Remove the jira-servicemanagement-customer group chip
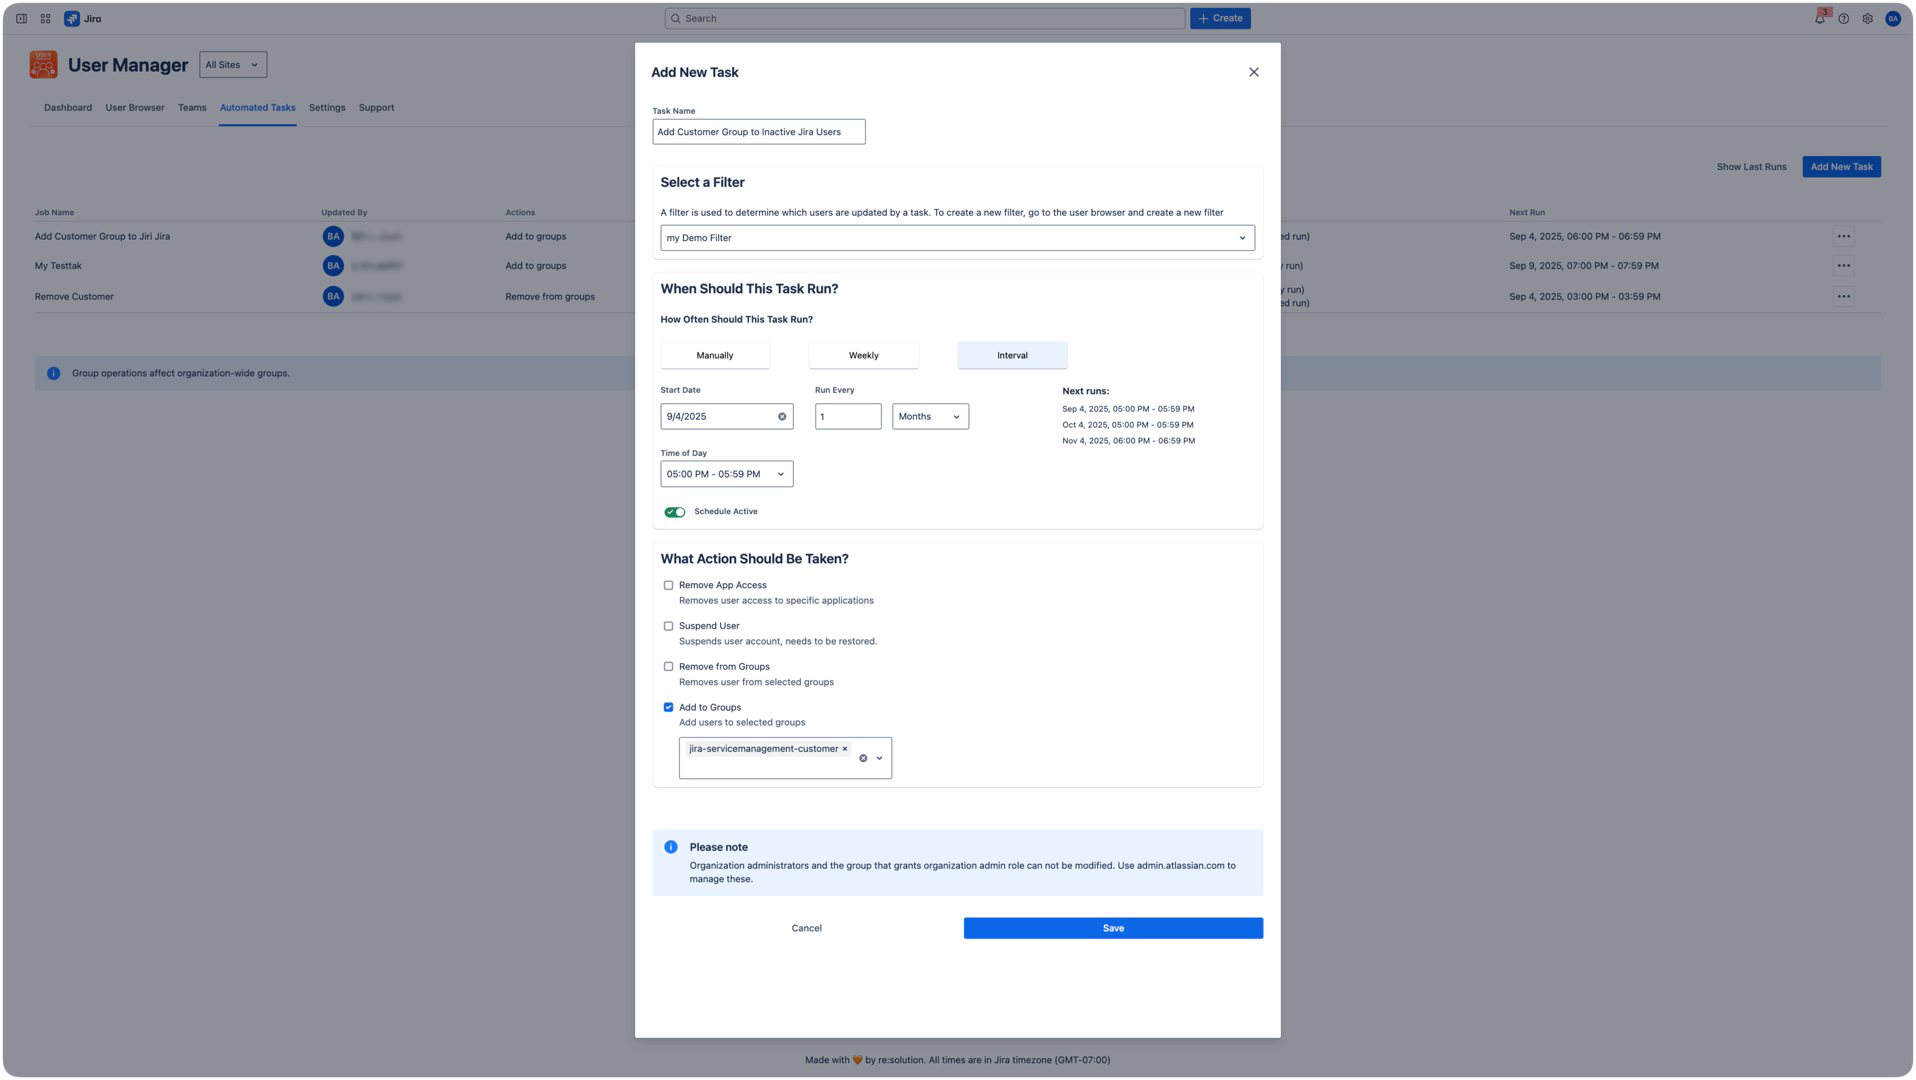This screenshot has width=1916, height=1080. pyautogui.click(x=845, y=748)
